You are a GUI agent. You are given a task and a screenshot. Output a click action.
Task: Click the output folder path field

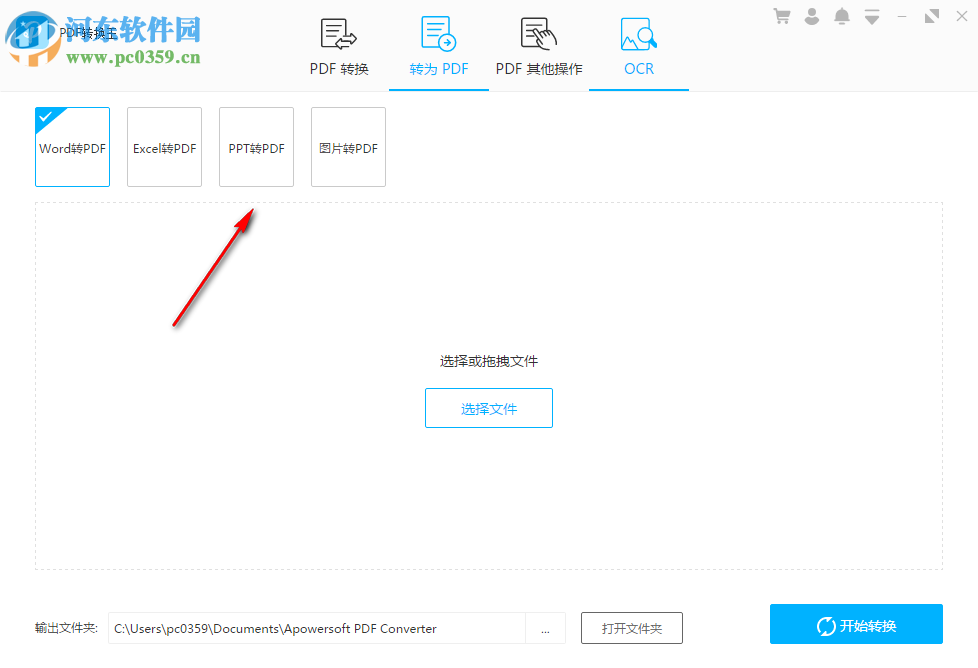(x=318, y=628)
